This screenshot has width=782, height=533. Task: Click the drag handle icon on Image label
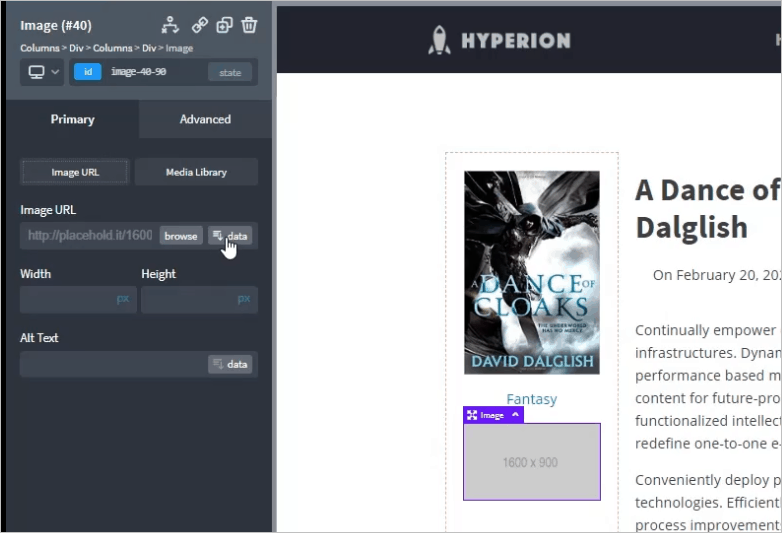coord(471,415)
